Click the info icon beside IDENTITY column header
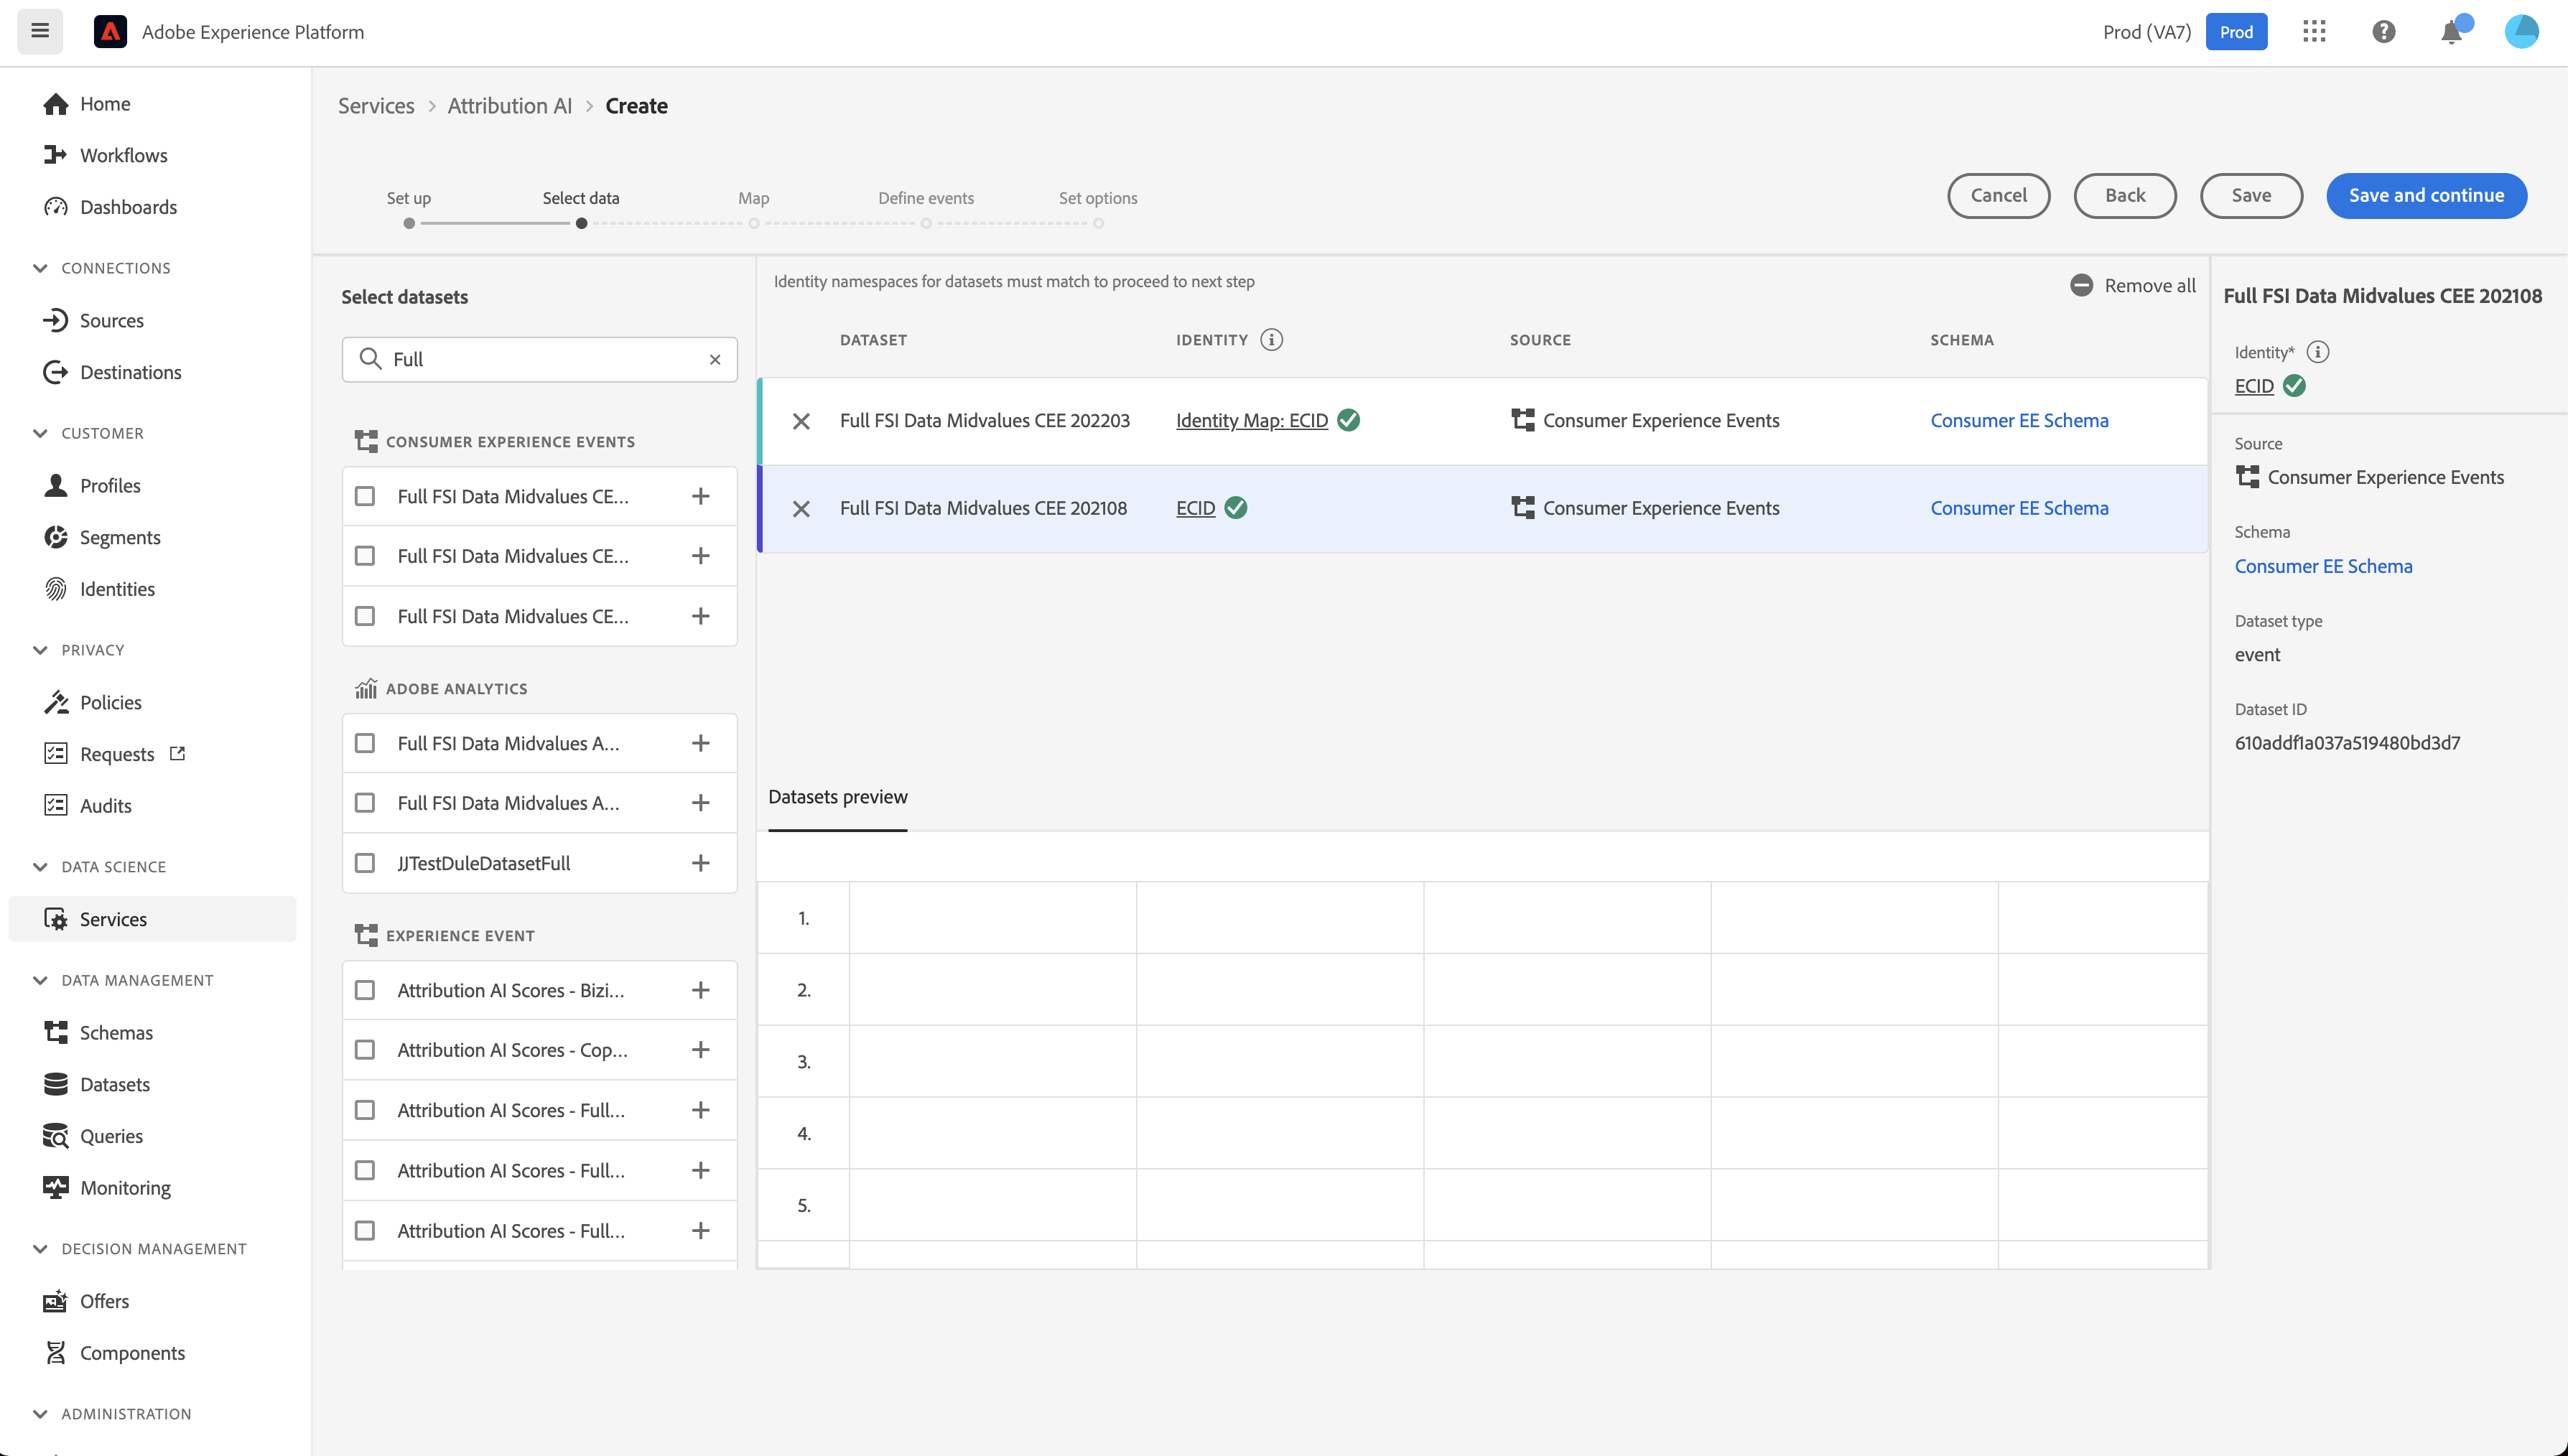 [1271, 340]
